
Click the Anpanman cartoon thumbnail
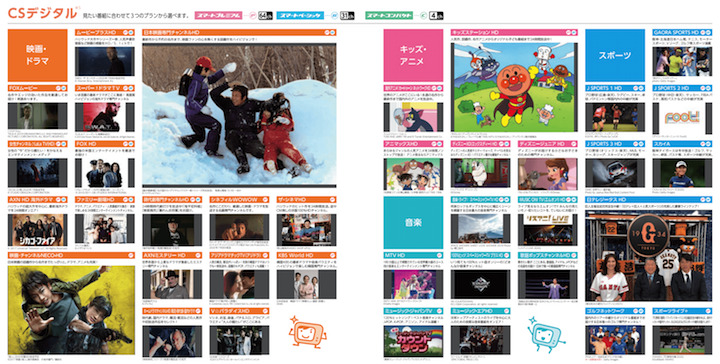[x=514, y=86]
